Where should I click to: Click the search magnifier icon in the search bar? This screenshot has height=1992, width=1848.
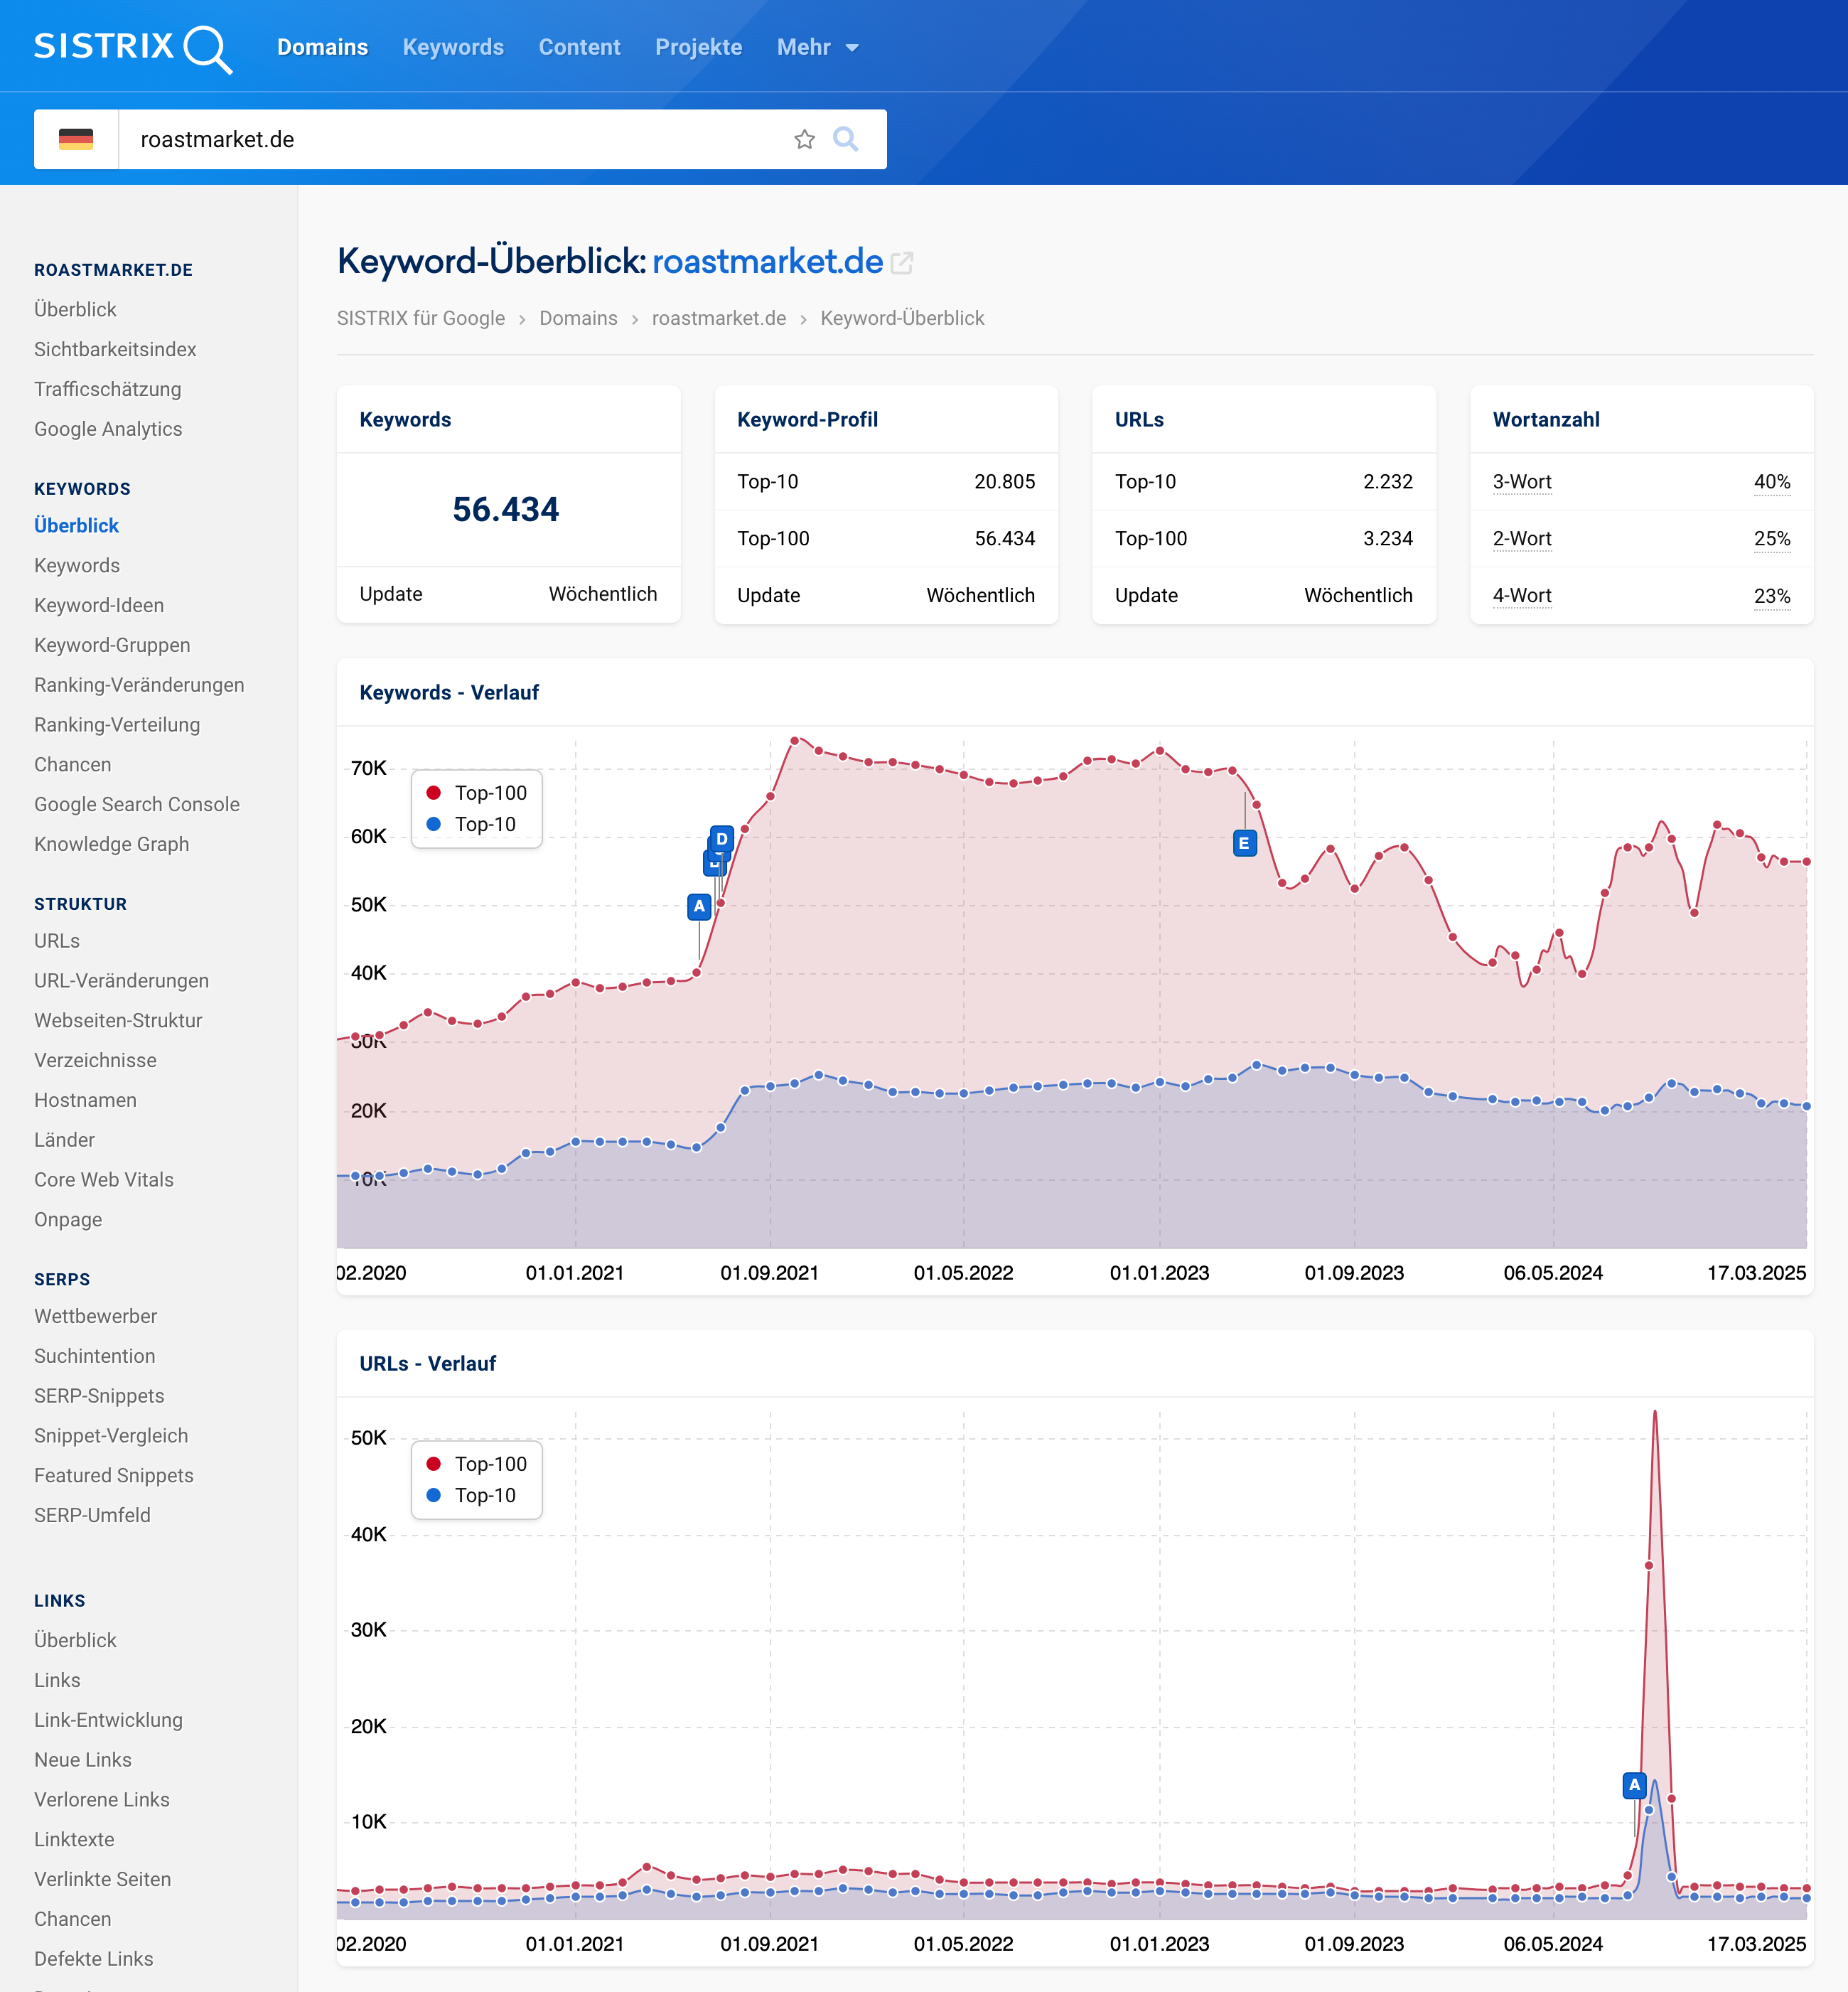pos(846,139)
